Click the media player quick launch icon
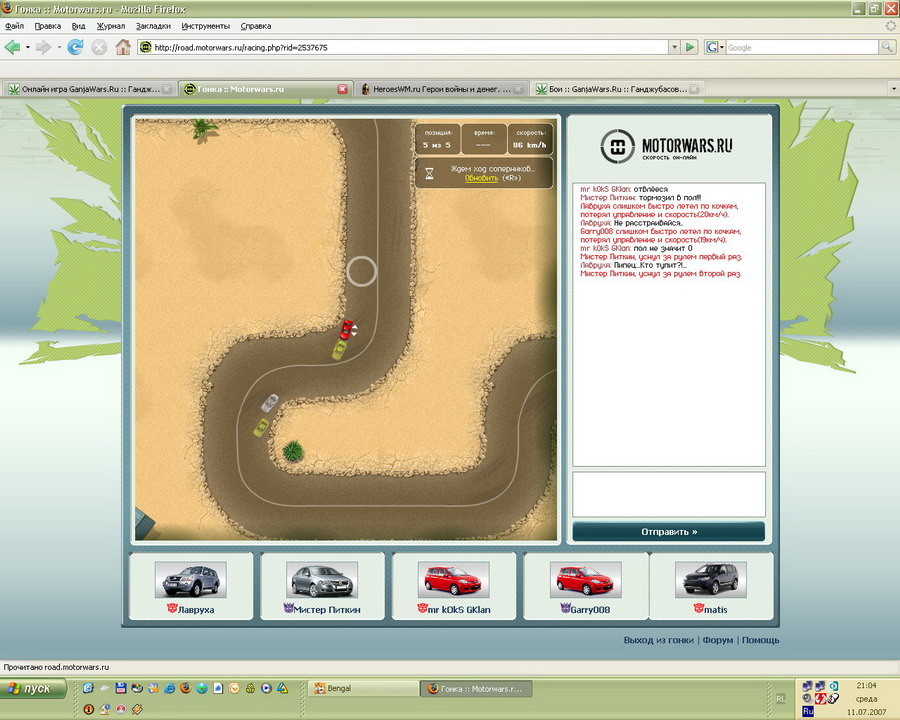The height and width of the screenshot is (720, 900). [x=266, y=688]
